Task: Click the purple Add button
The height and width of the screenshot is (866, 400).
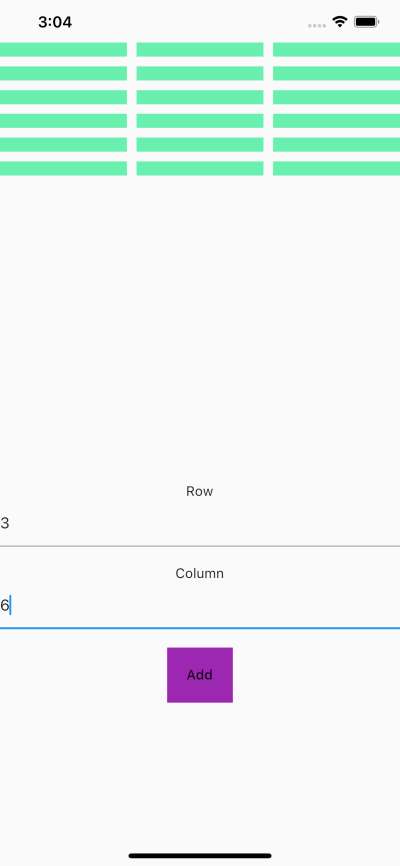Action: coord(199,674)
